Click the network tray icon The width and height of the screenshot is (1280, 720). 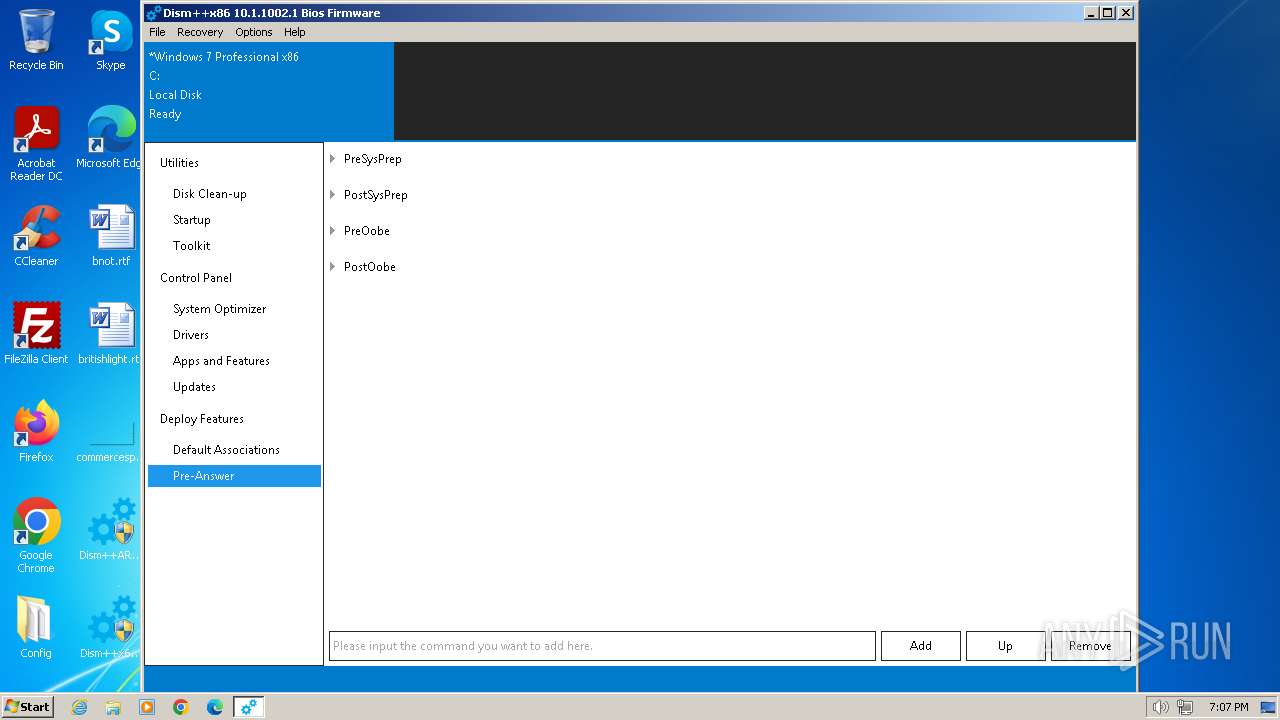1185,707
